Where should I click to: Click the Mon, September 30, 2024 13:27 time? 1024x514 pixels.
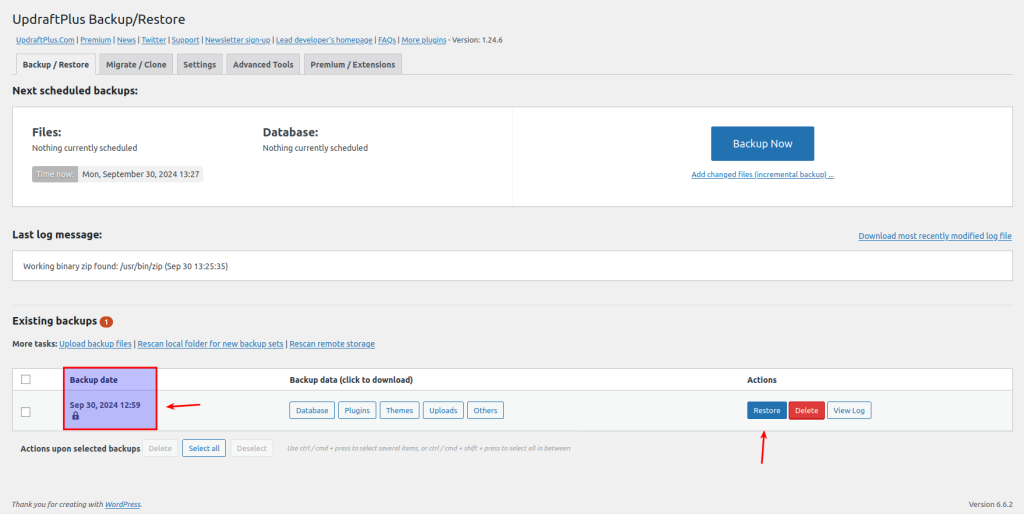click(140, 174)
